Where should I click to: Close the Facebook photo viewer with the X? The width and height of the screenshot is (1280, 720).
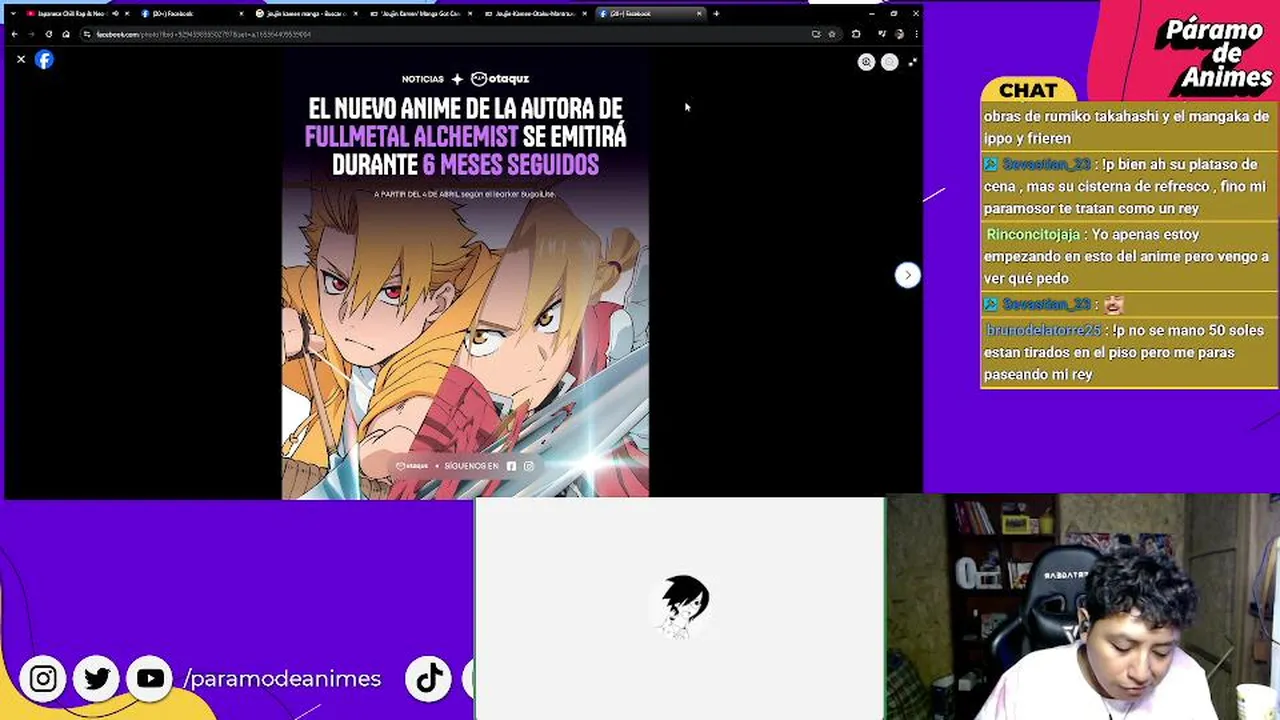coord(21,60)
